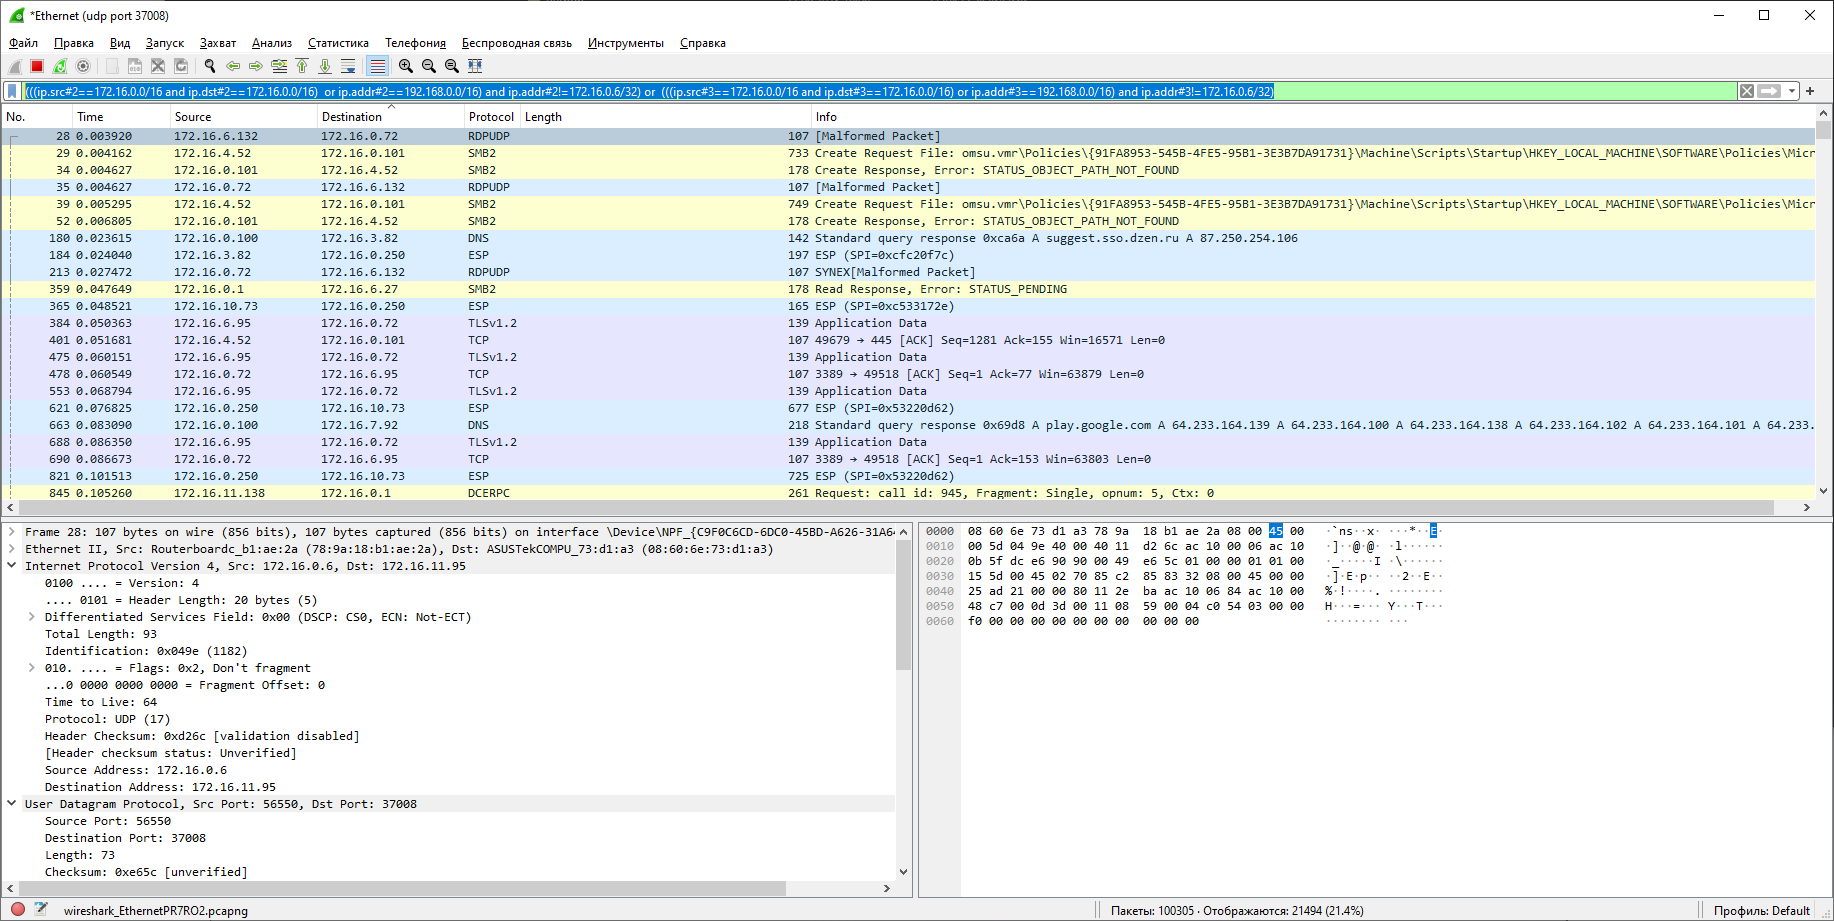Image resolution: width=1834 pixels, height=921 pixels.
Task: Open the Статистика menu
Action: [x=338, y=43]
